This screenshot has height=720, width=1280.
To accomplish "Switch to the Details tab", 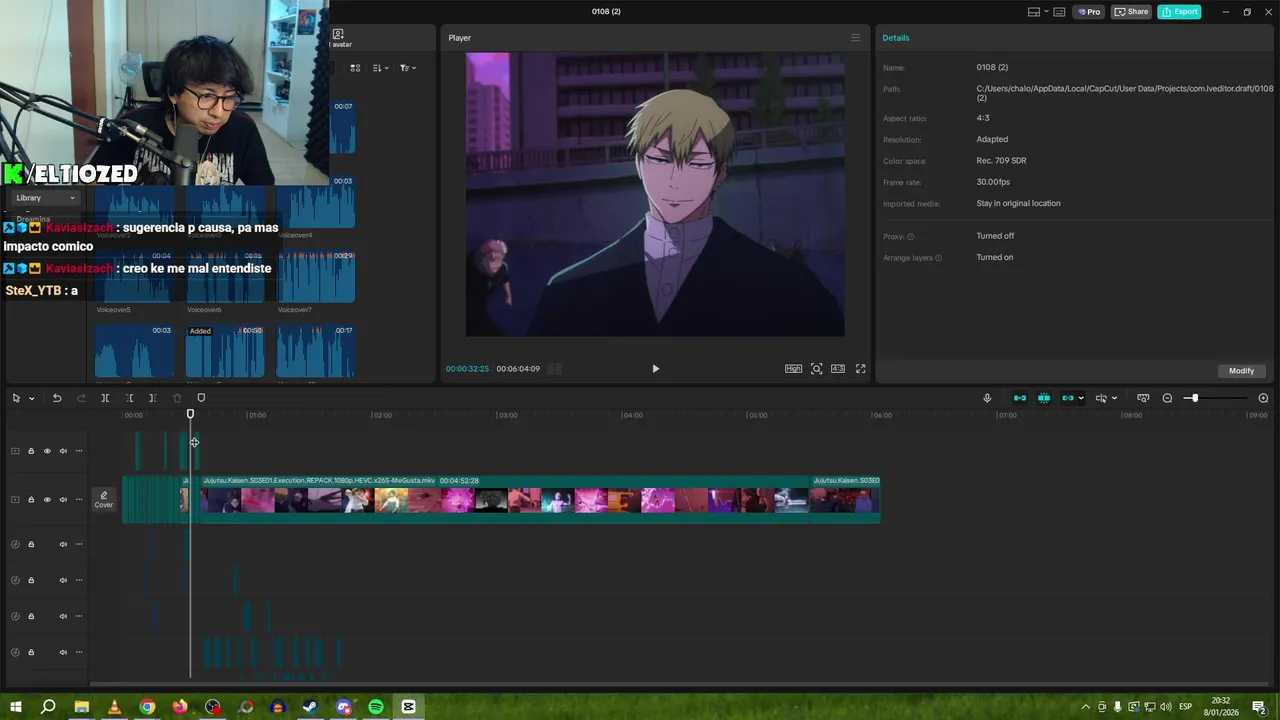I will point(896,38).
